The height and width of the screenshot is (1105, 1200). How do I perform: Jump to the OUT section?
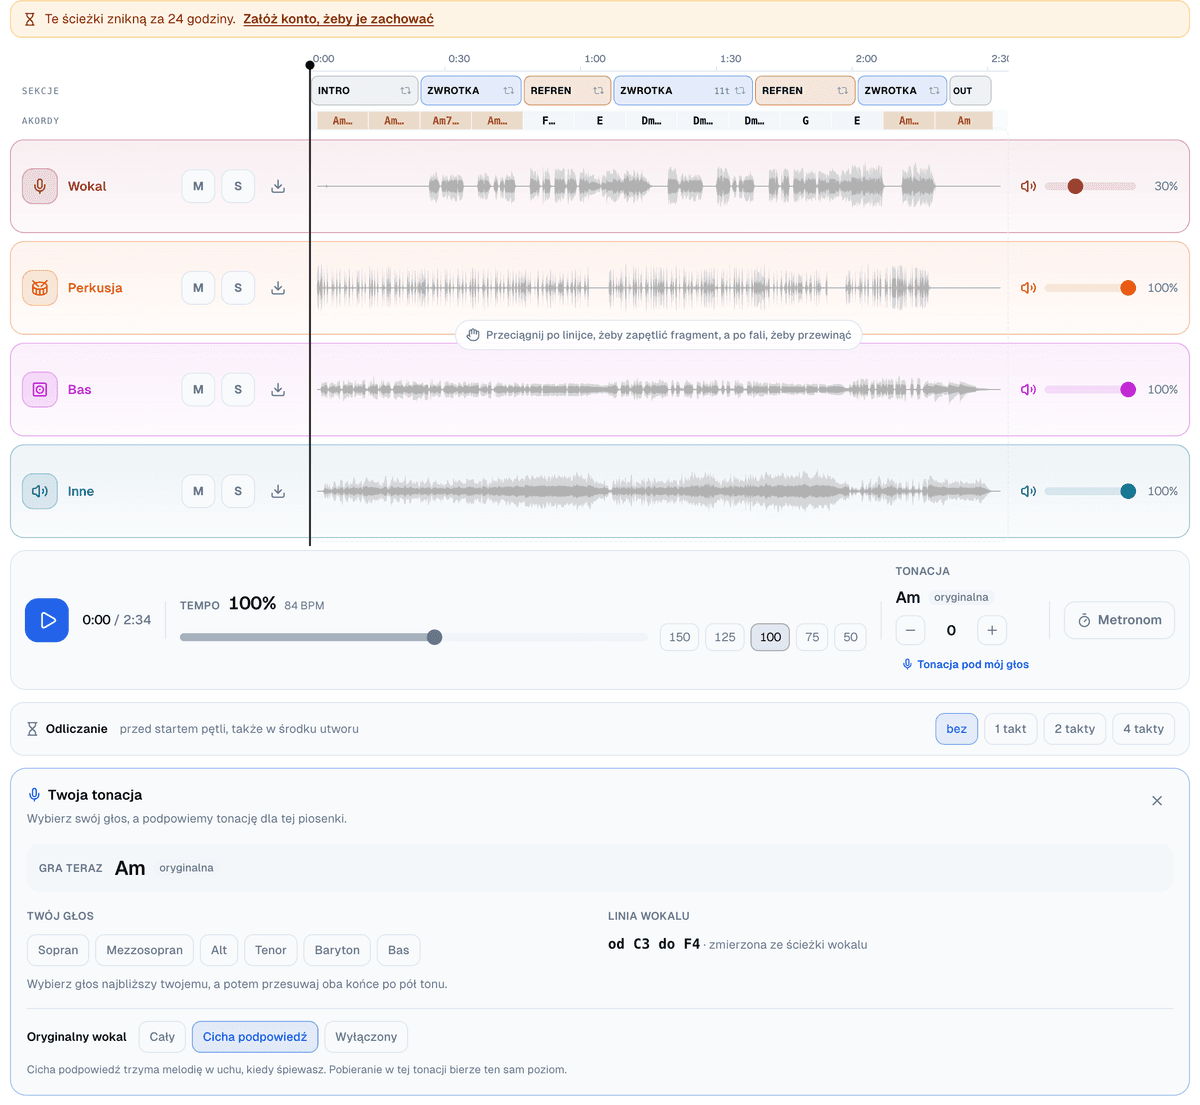coord(970,91)
